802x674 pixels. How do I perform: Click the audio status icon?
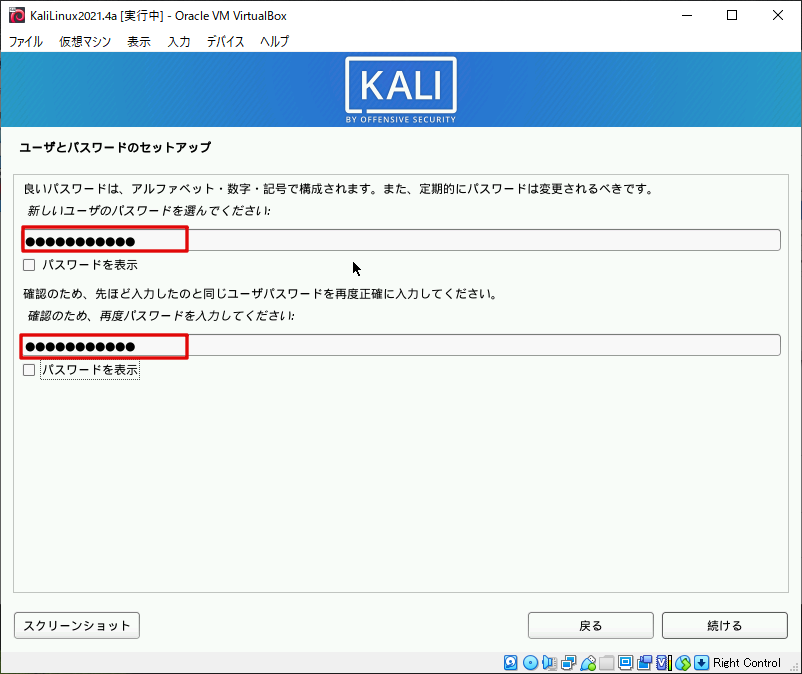[549, 663]
